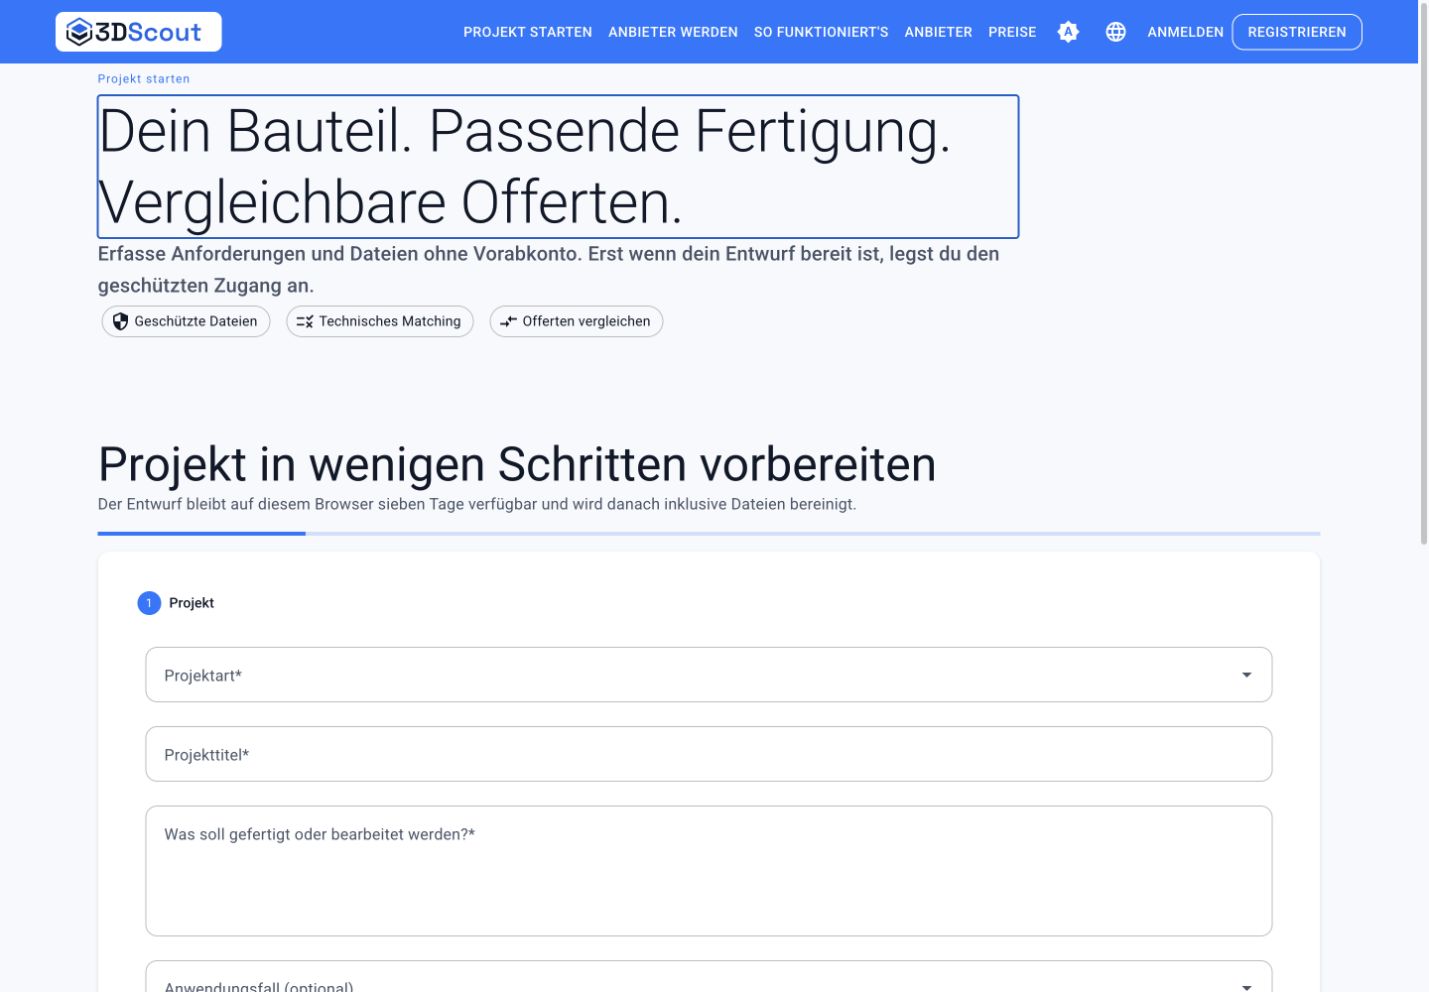Click the Technisches Matching chip icon
Viewport: 1429px width, 992px height.
click(x=305, y=321)
